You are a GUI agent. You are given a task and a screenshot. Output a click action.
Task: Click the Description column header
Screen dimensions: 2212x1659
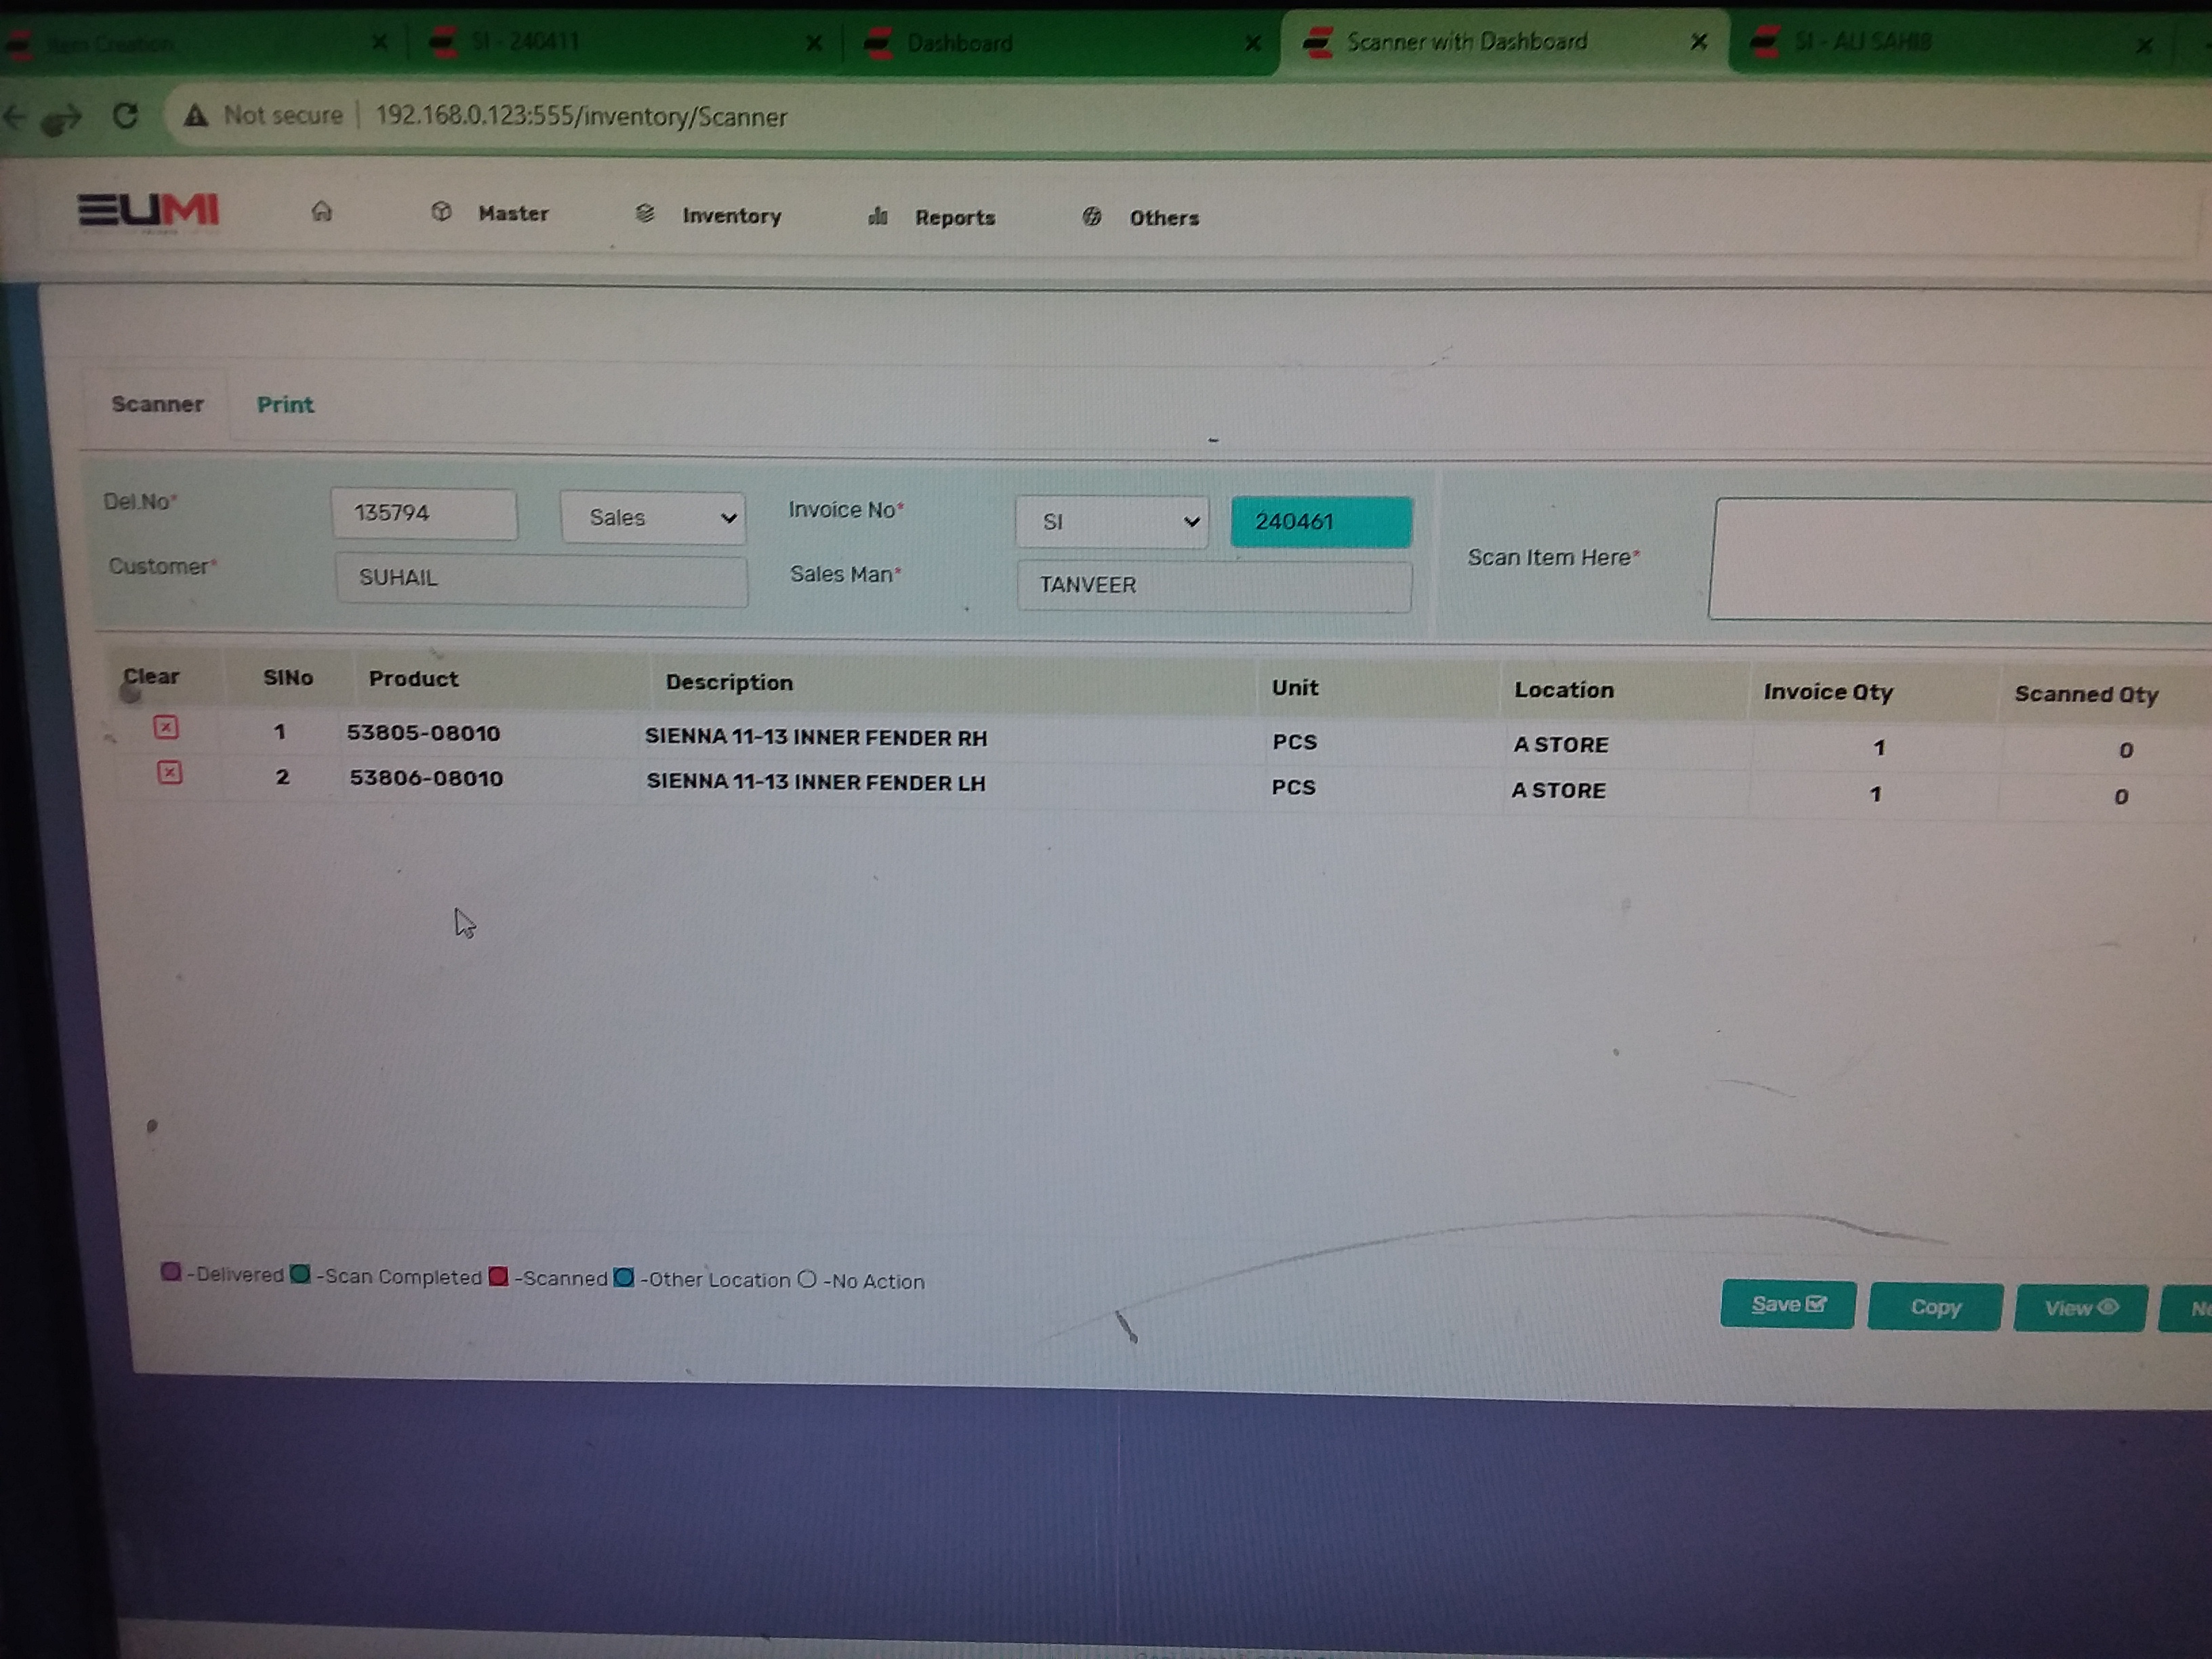point(729,682)
